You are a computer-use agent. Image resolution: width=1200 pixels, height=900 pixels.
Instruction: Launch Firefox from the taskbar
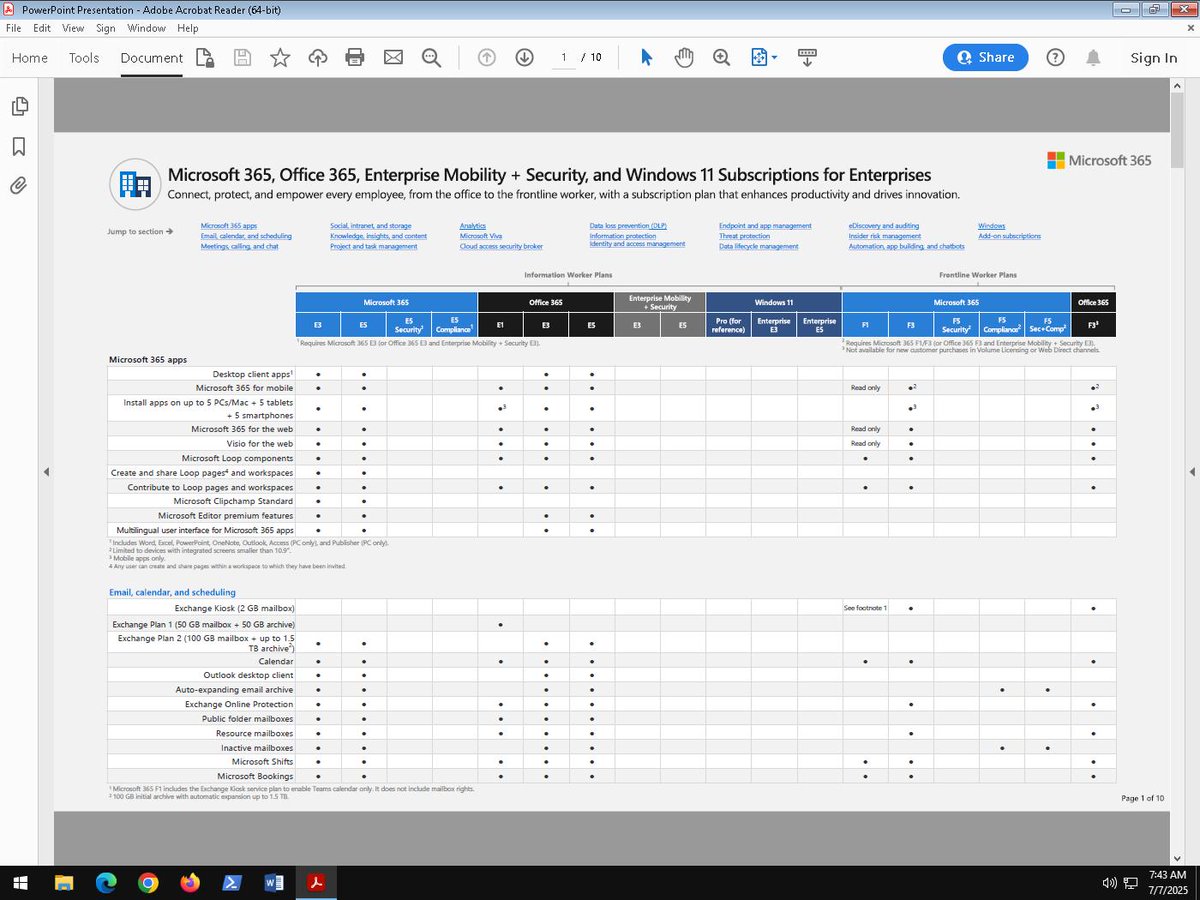[x=190, y=883]
